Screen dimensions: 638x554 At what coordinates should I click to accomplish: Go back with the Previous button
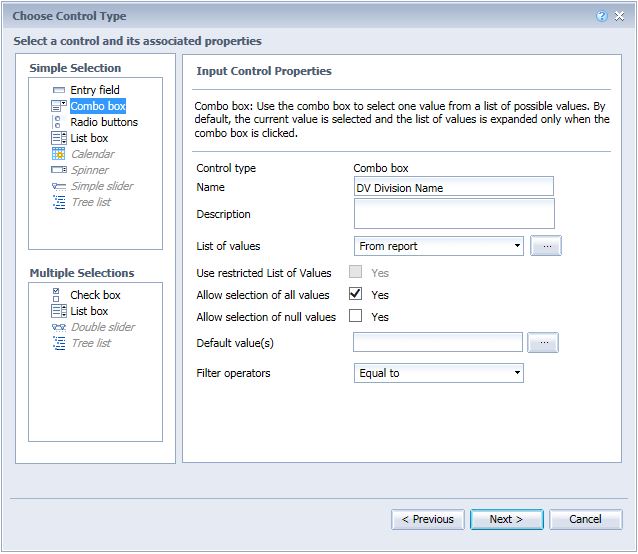pyautogui.click(x=428, y=519)
